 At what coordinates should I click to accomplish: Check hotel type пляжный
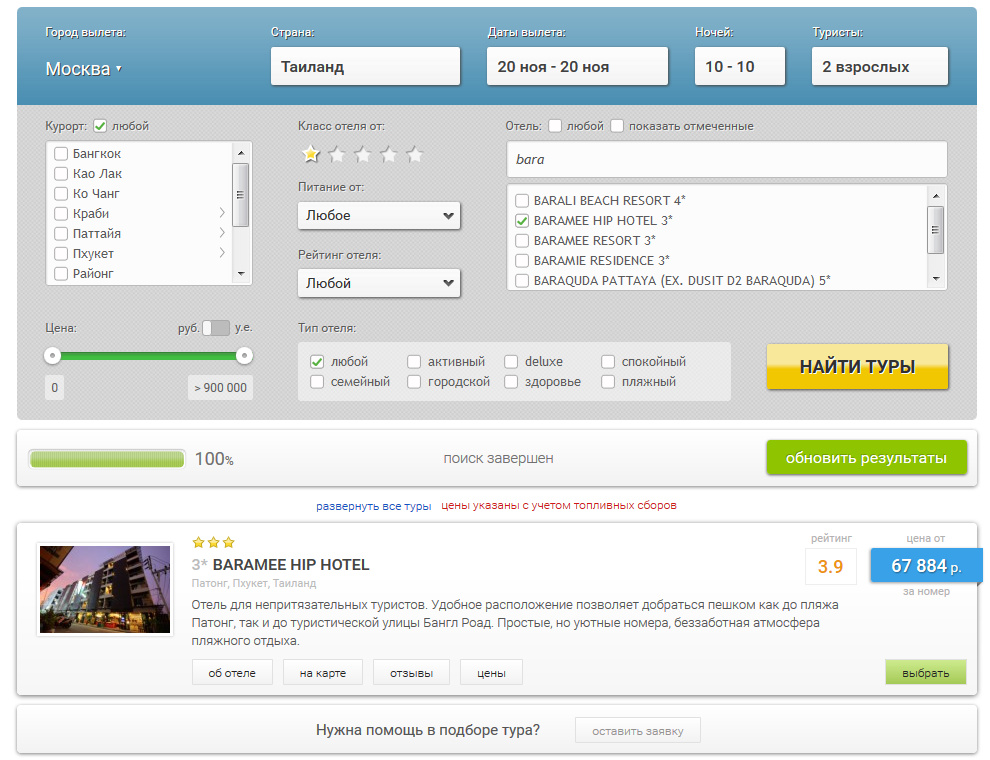[x=608, y=382]
